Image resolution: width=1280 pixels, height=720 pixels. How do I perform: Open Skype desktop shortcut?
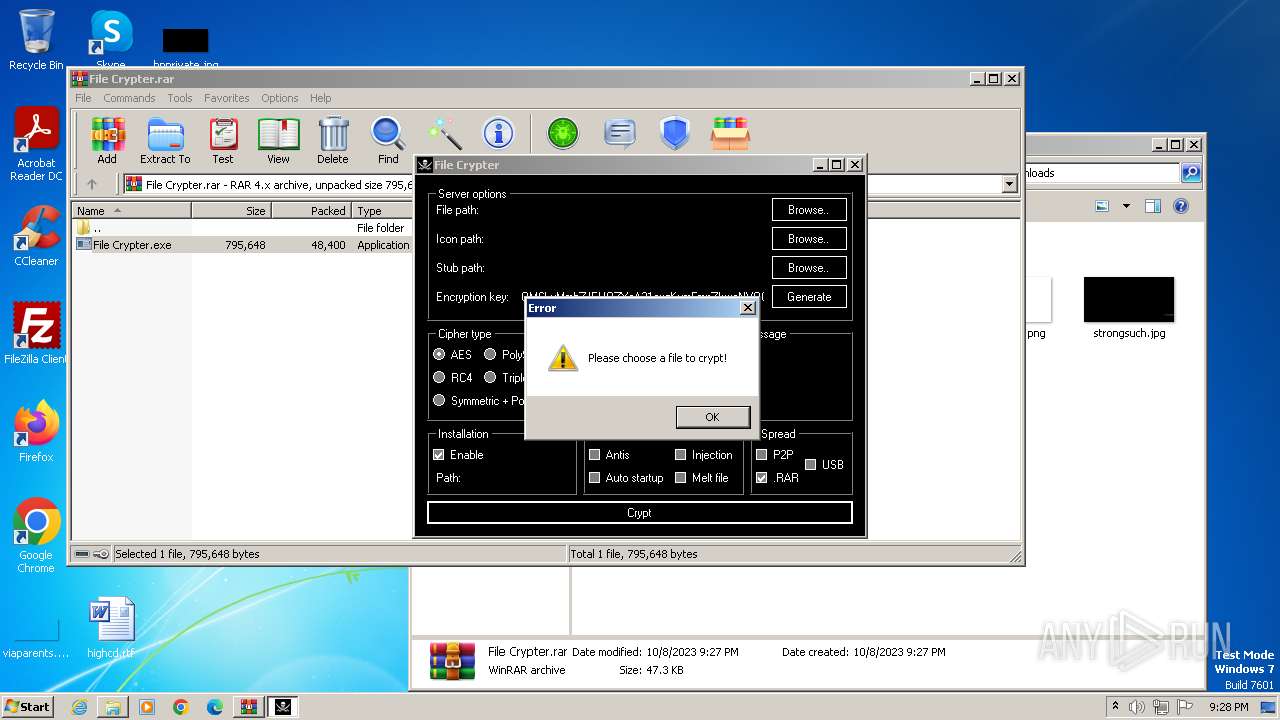click(111, 40)
